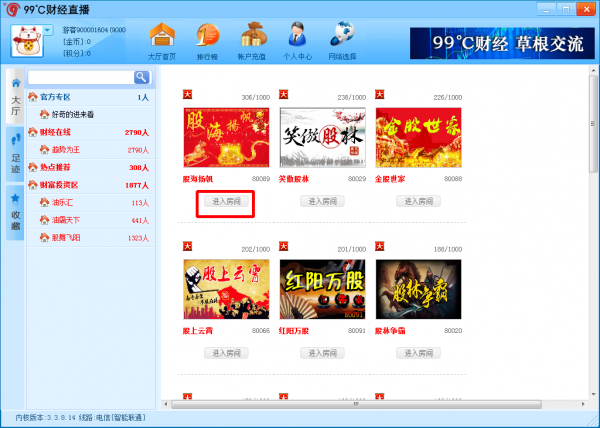Image resolution: width=600 pixels, height=428 pixels.
Task: Click 进入房间 button under 金股世家
Action: [418, 201]
